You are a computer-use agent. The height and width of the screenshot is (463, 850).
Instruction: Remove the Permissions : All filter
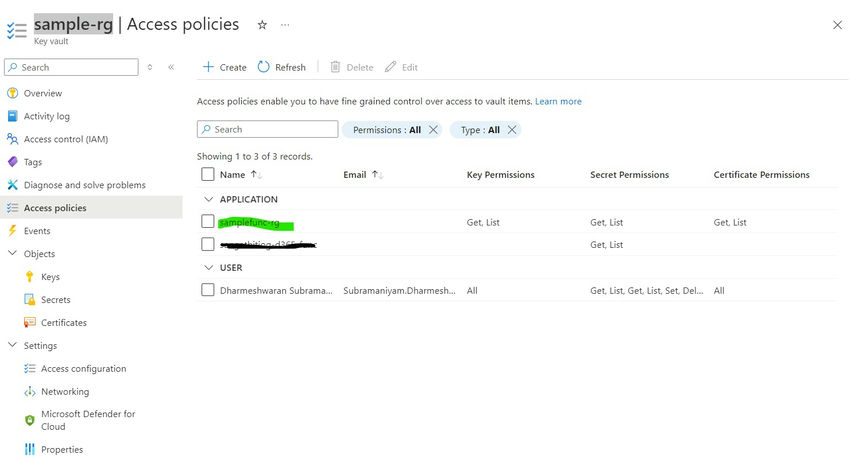tap(433, 130)
